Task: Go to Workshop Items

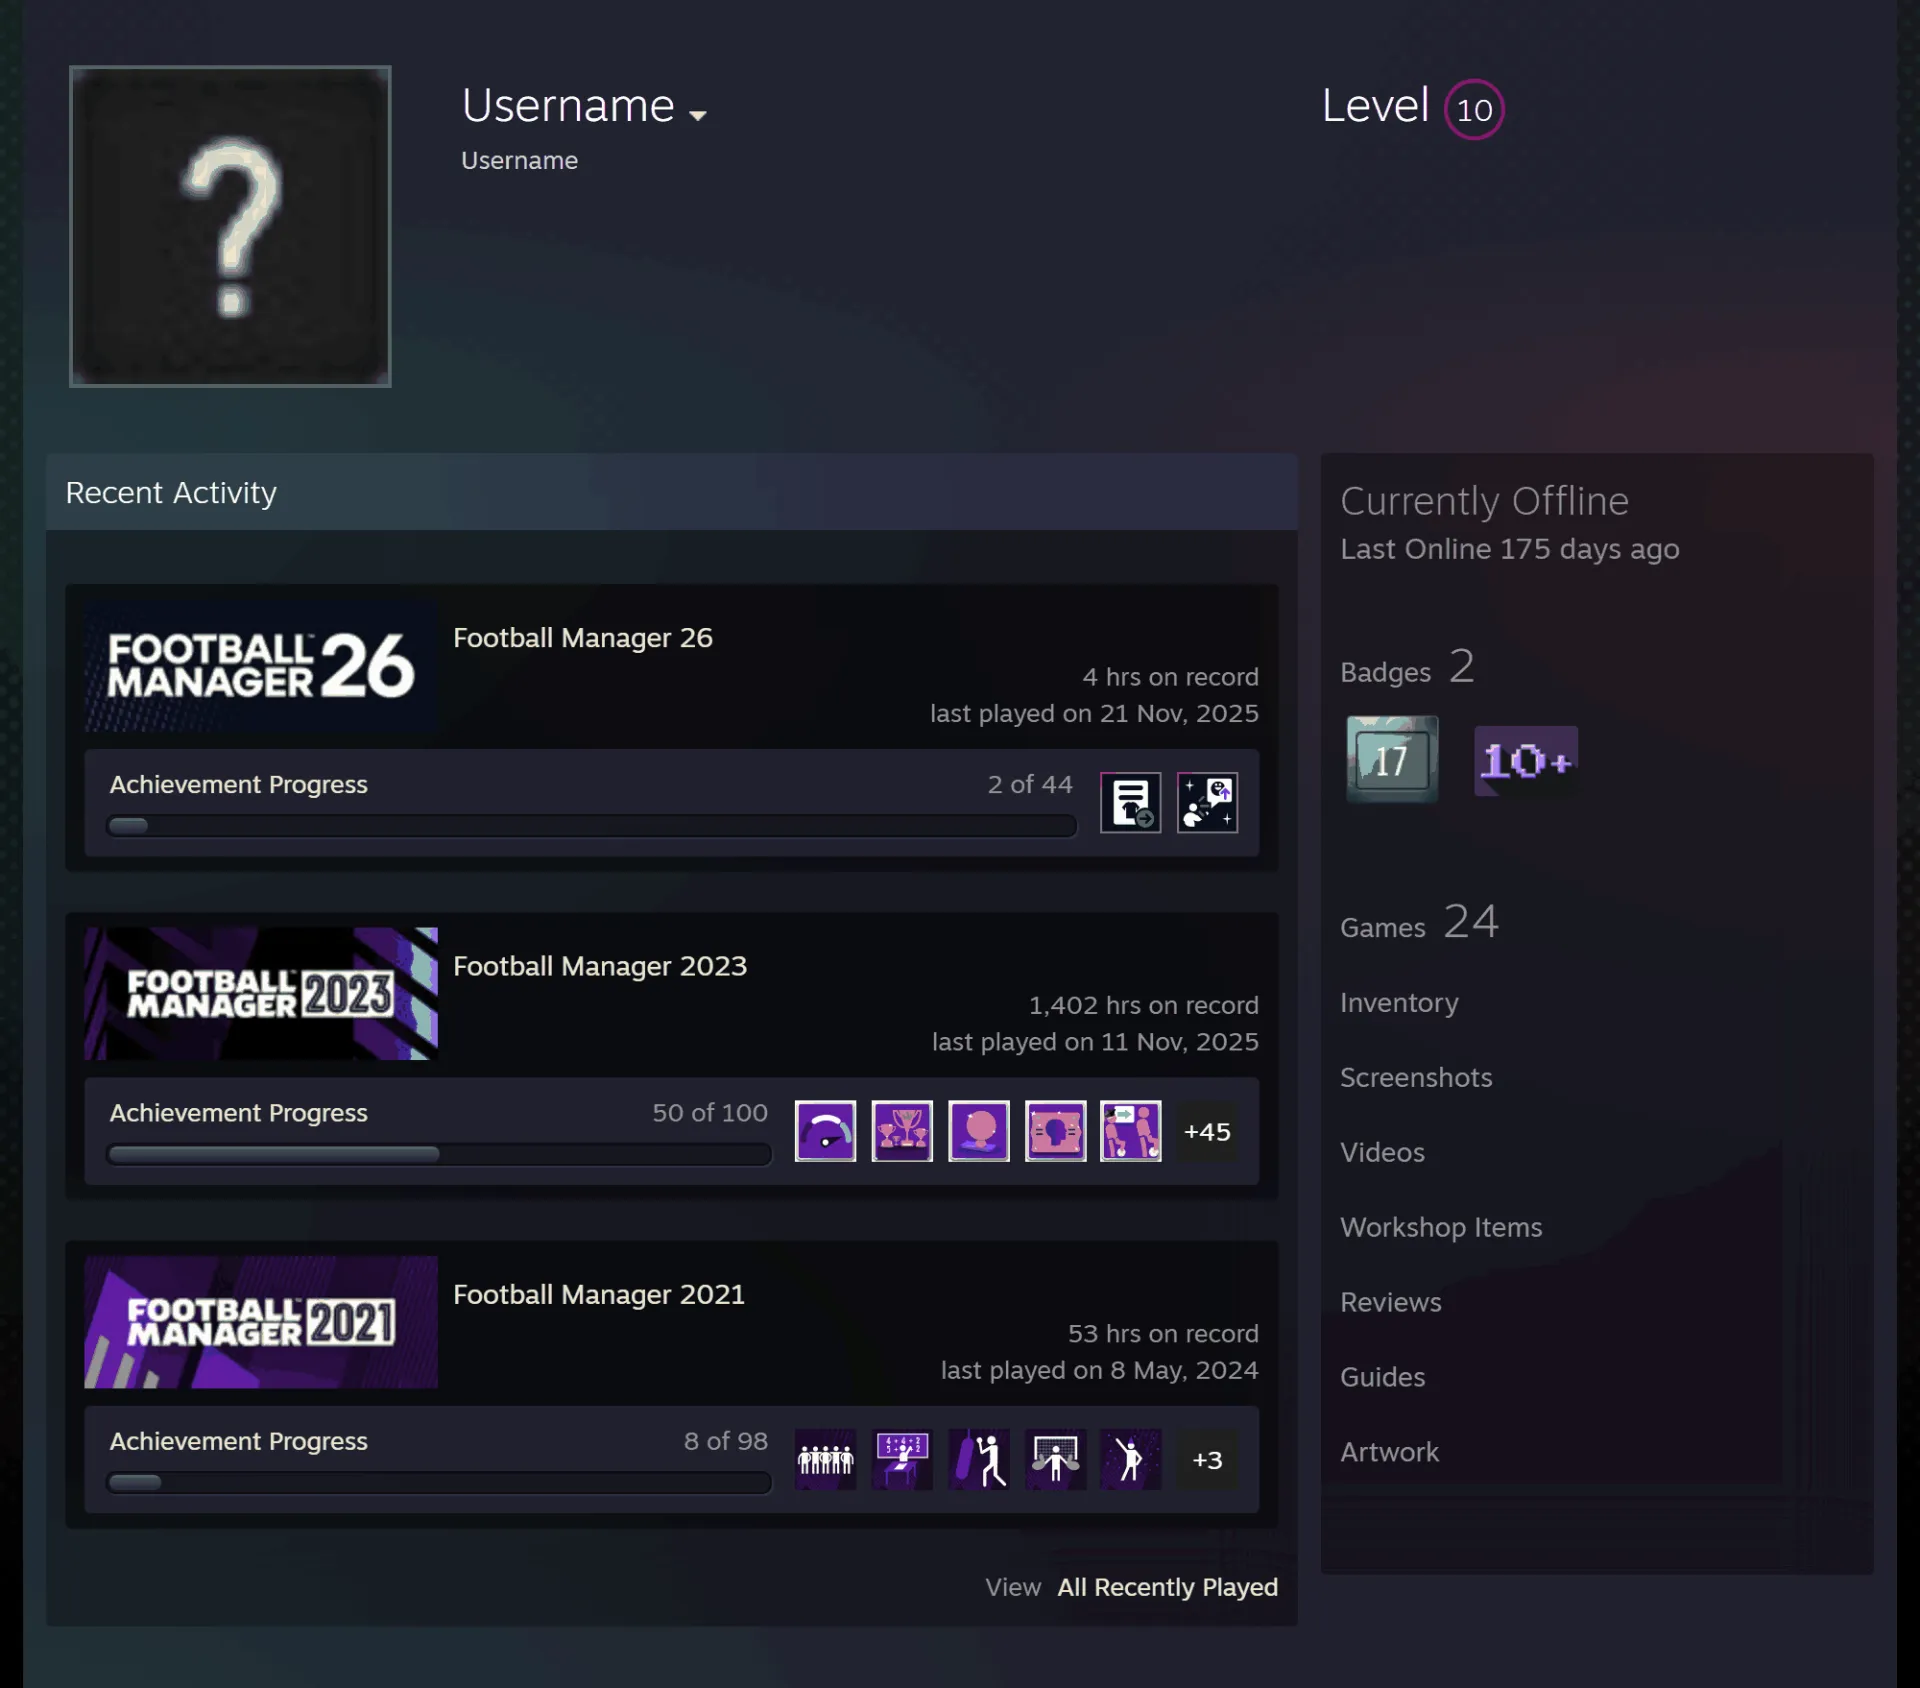Action: click(1441, 1227)
